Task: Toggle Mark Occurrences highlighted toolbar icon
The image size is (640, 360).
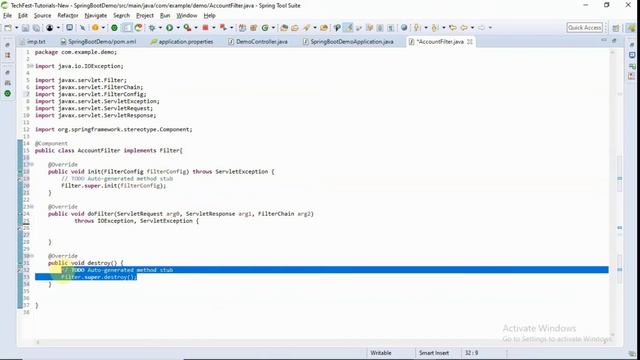Action: click(348, 28)
